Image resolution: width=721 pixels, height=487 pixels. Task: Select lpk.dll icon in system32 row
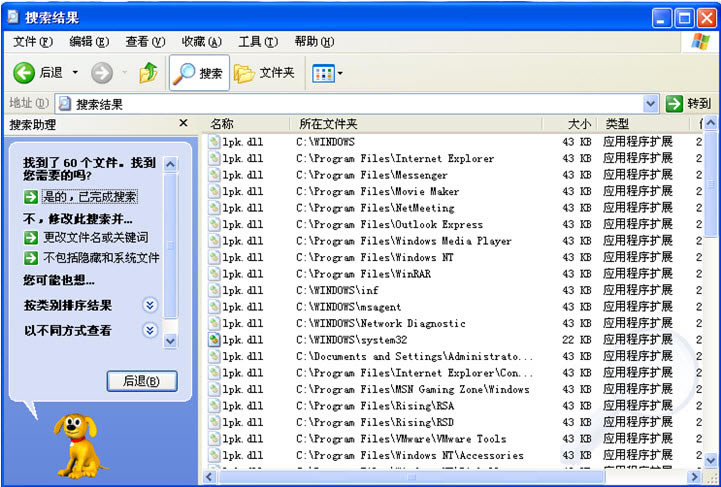[214, 340]
